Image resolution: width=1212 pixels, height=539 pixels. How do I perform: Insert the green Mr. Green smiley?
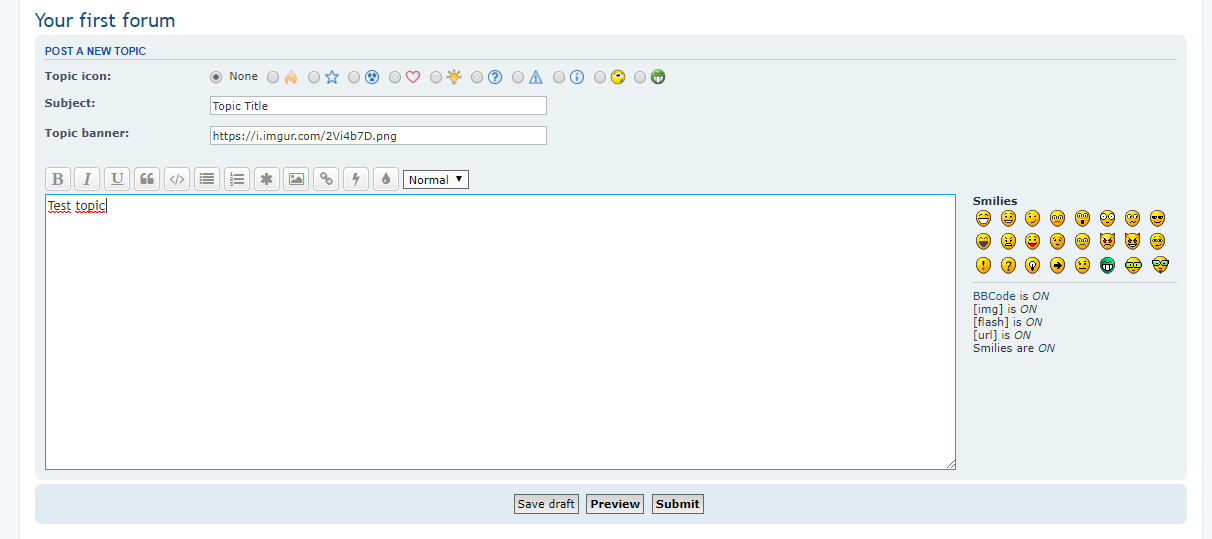(1108, 265)
